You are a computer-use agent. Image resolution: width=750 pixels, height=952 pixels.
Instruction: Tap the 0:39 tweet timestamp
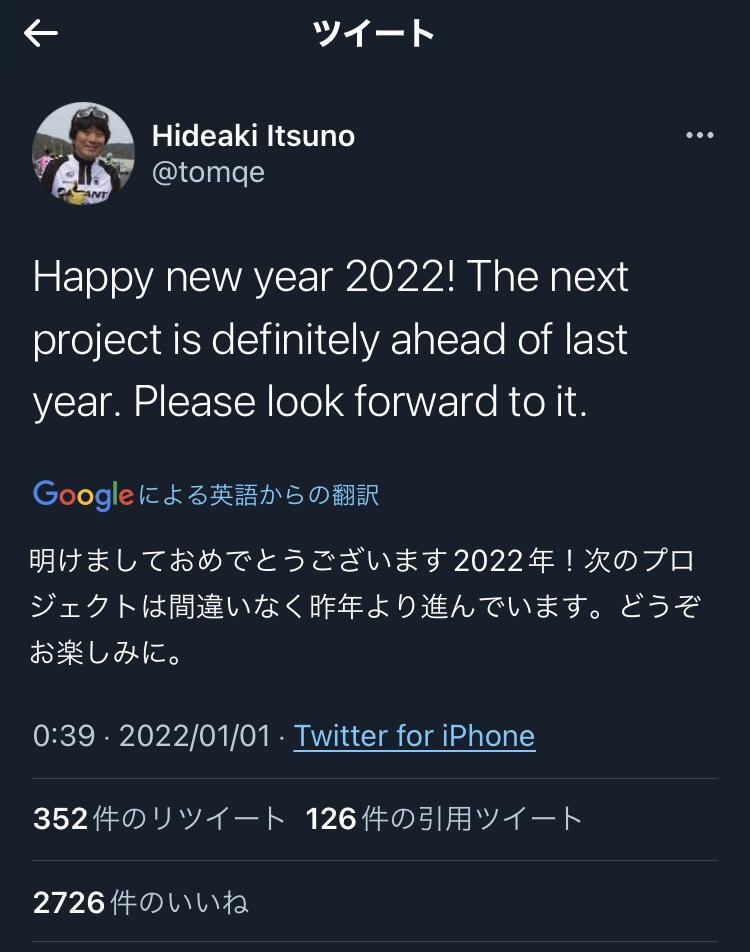[63, 736]
